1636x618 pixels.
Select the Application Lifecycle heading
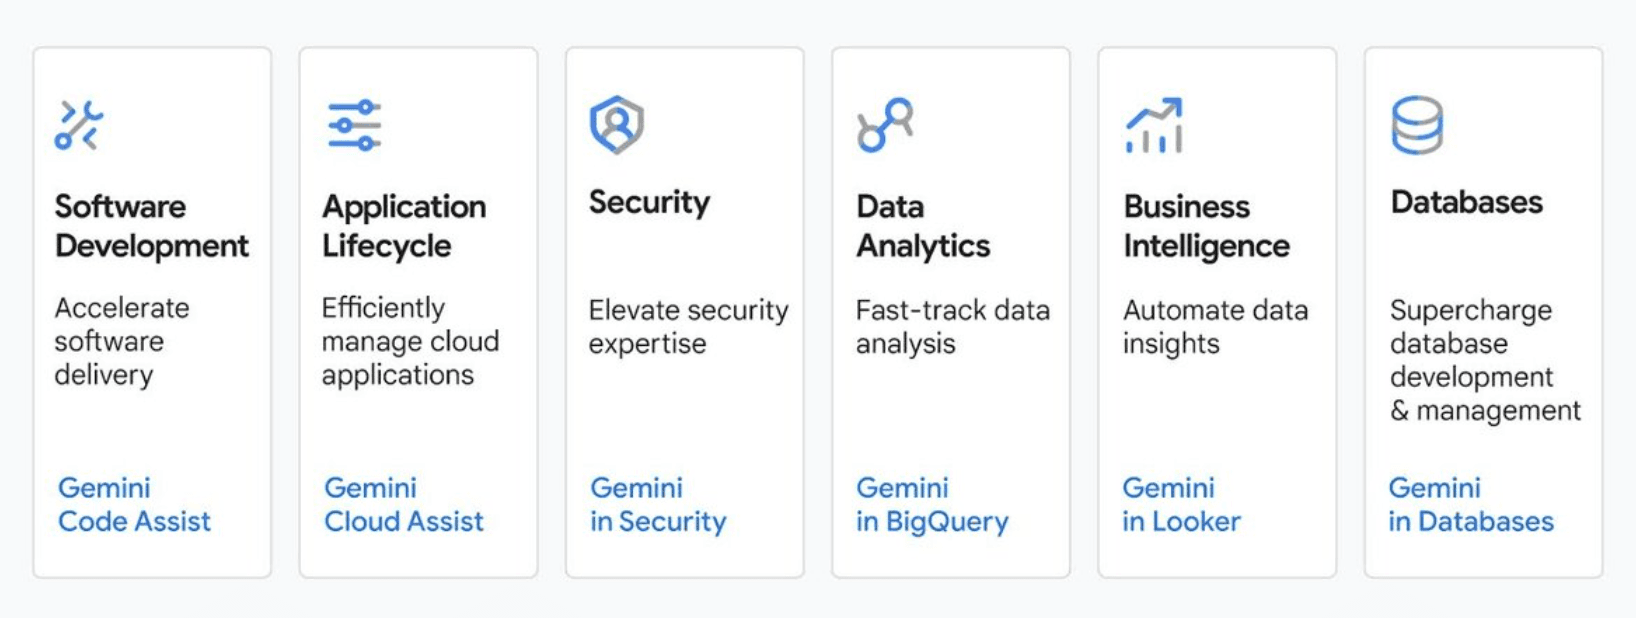(404, 226)
